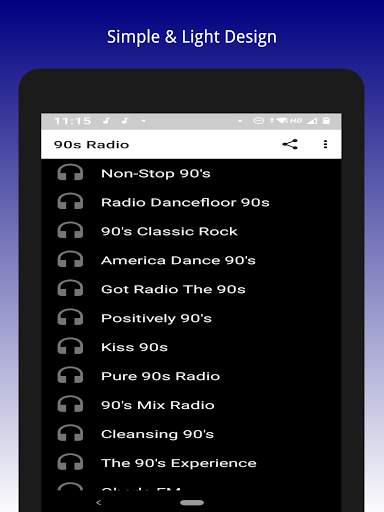The height and width of the screenshot is (512, 384).
Task: Open 90's Classic Rock station
Action: click(191, 231)
